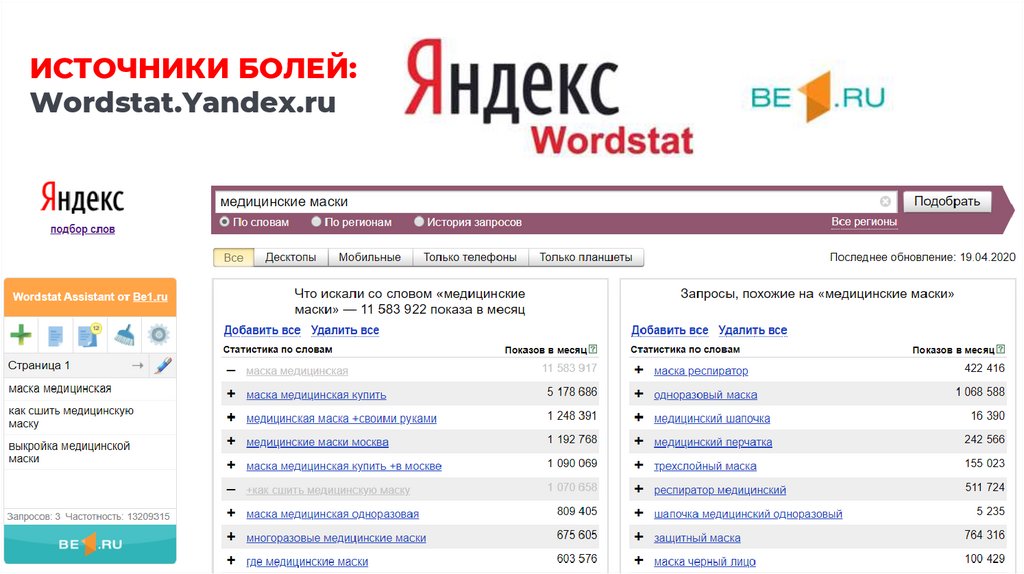Add трехслойный маска with plus icon
Screen dimensions: 1024x574
(639, 465)
